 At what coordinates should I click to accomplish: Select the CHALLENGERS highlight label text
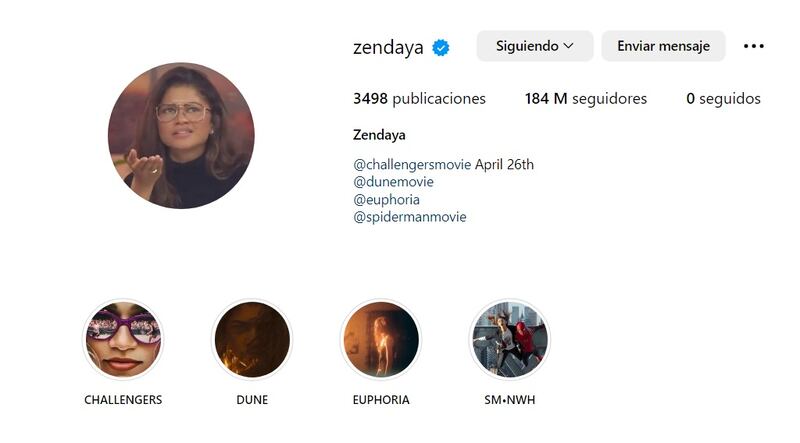pyautogui.click(x=123, y=400)
